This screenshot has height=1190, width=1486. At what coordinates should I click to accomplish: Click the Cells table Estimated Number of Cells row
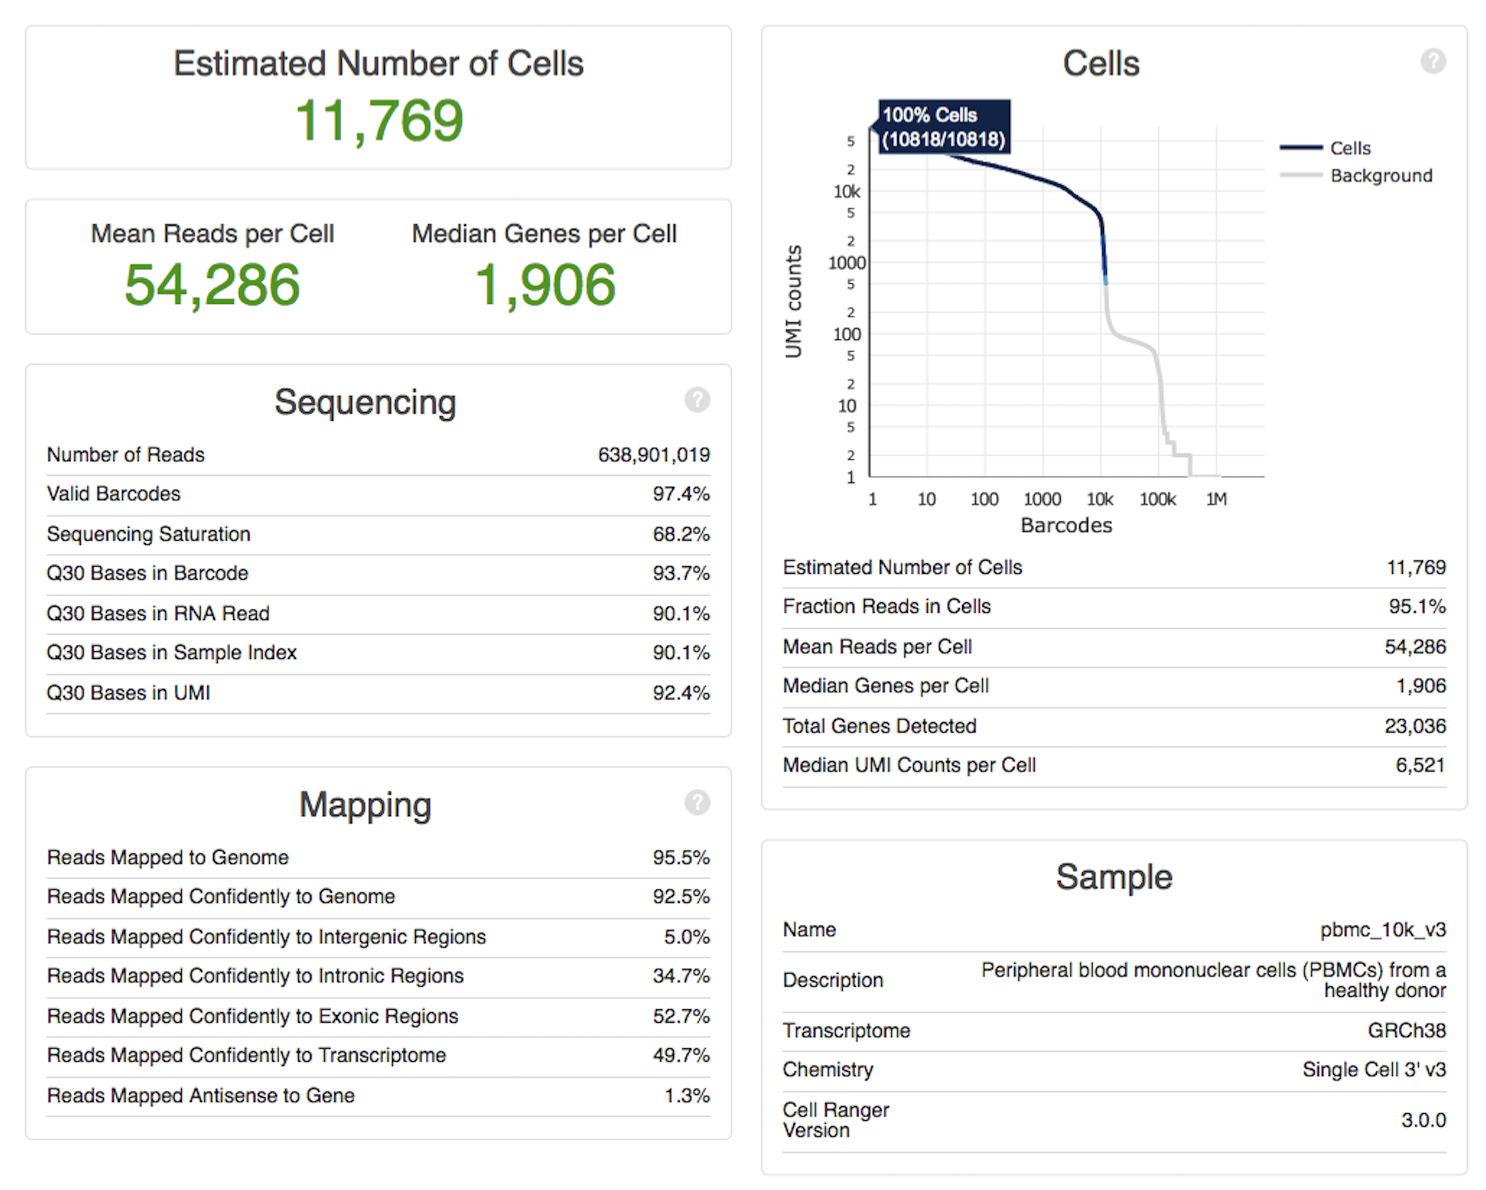(x=1114, y=567)
